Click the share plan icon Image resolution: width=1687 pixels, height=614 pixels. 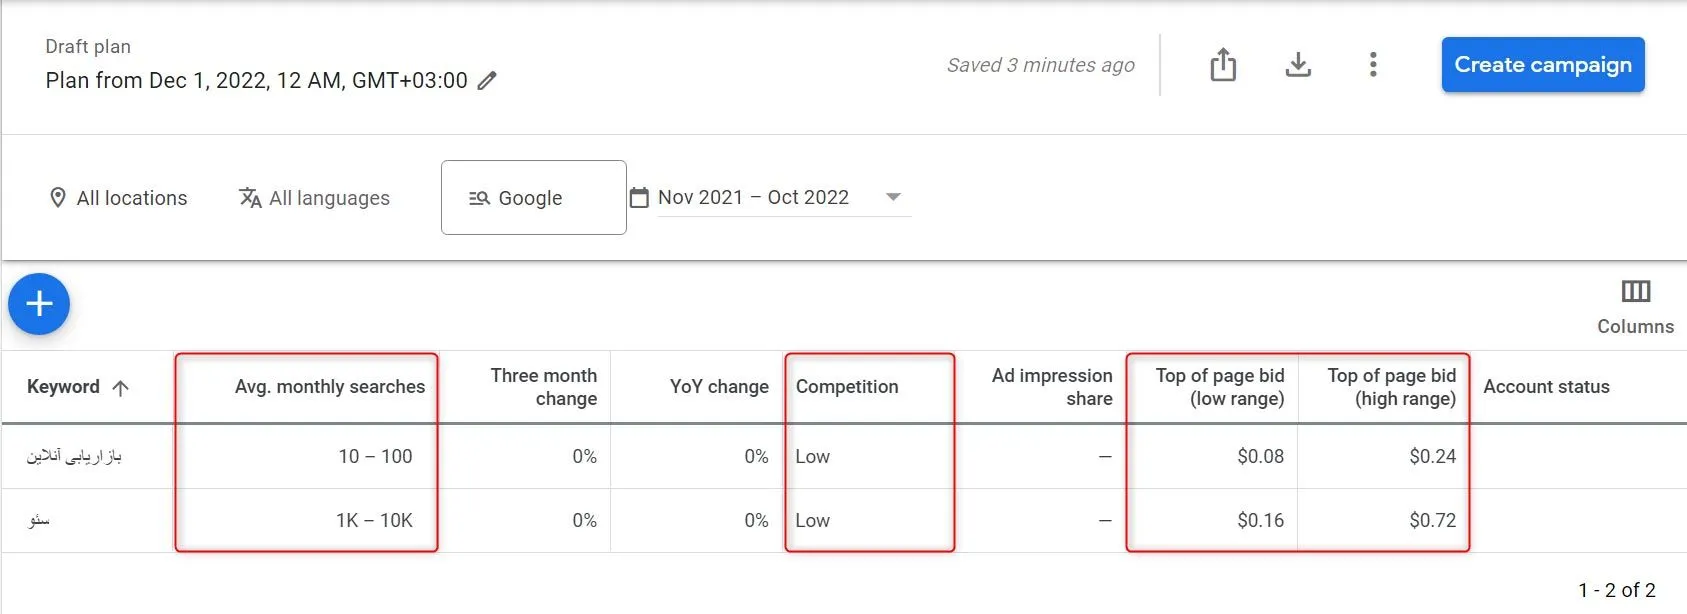click(x=1223, y=65)
